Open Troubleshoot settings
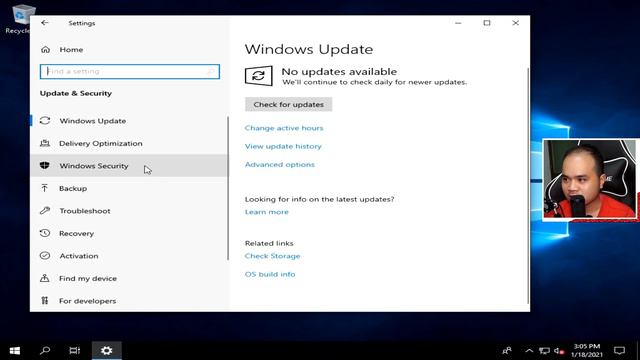 click(129, 211)
